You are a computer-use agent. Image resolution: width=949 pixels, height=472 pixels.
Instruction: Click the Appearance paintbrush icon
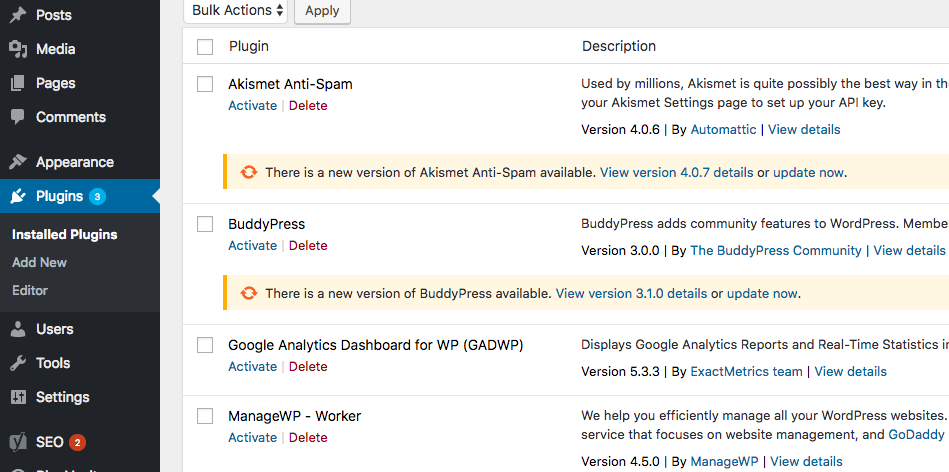(18, 162)
